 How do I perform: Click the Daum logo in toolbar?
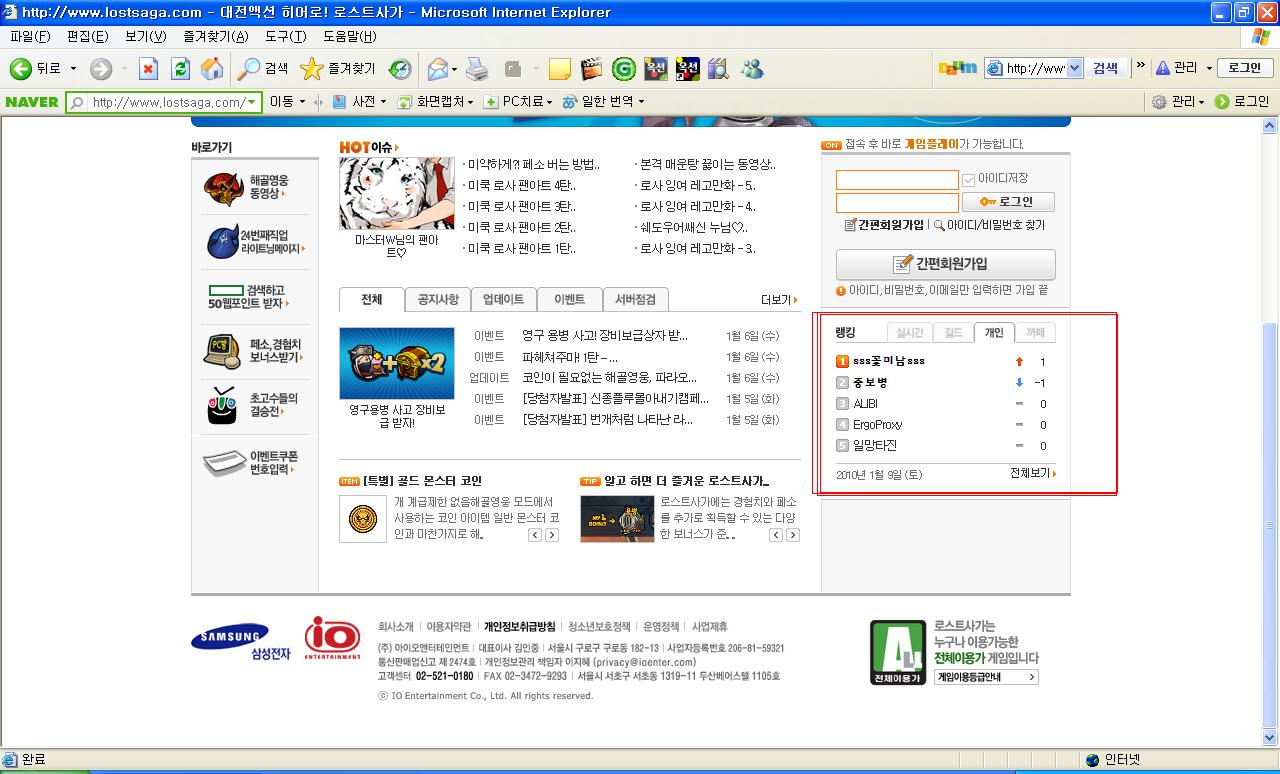click(957, 68)
